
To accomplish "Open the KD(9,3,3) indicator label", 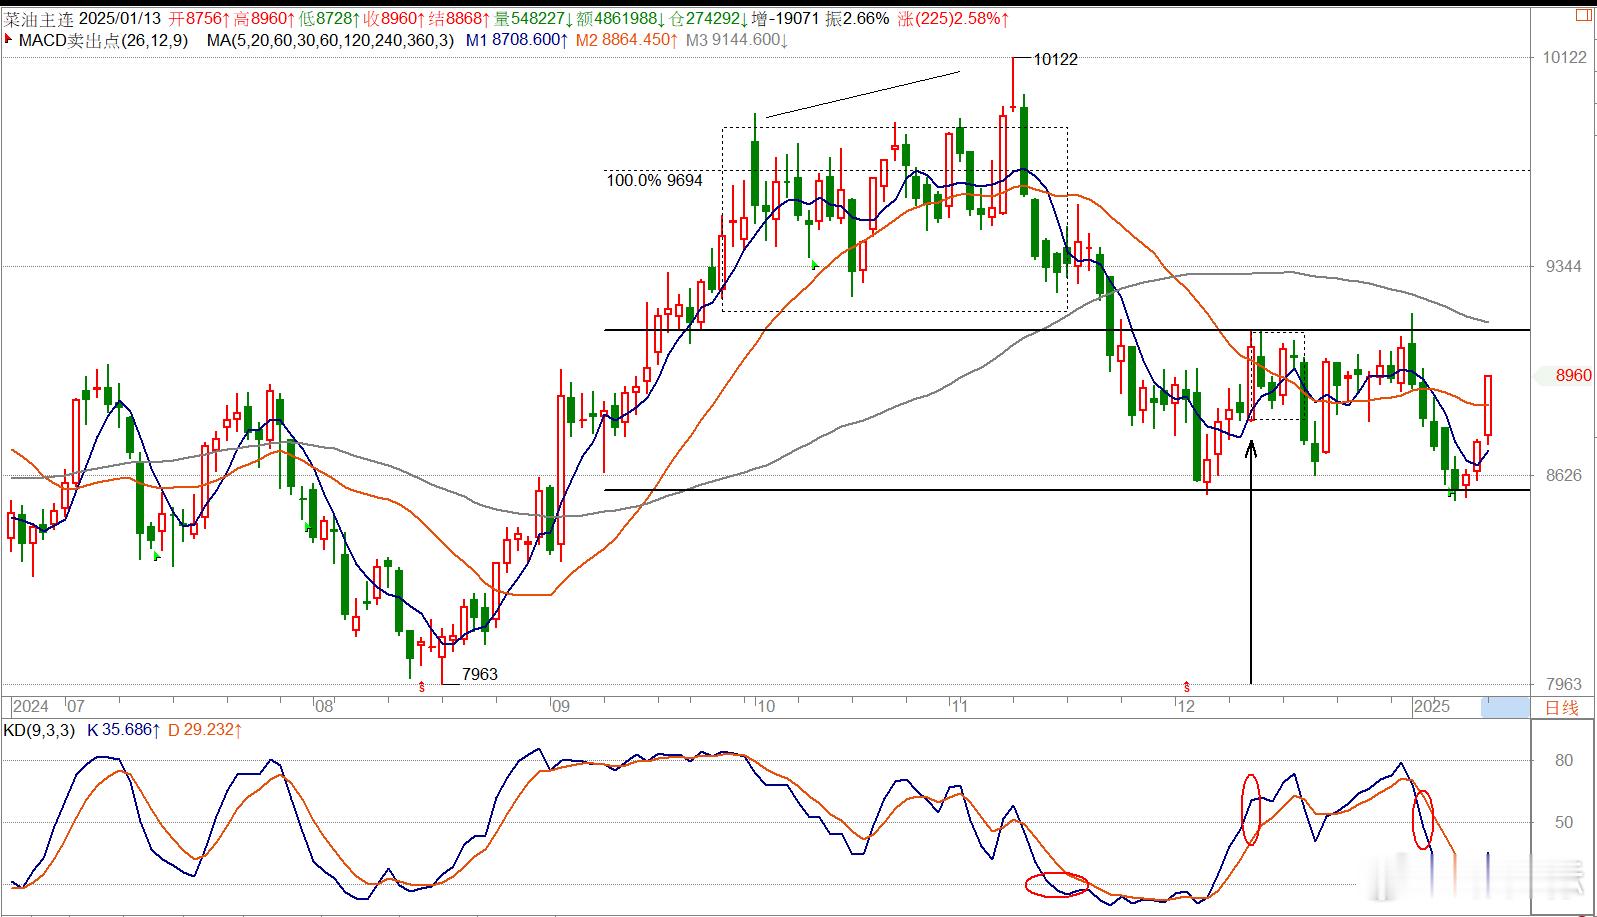I will coord(40,730).
